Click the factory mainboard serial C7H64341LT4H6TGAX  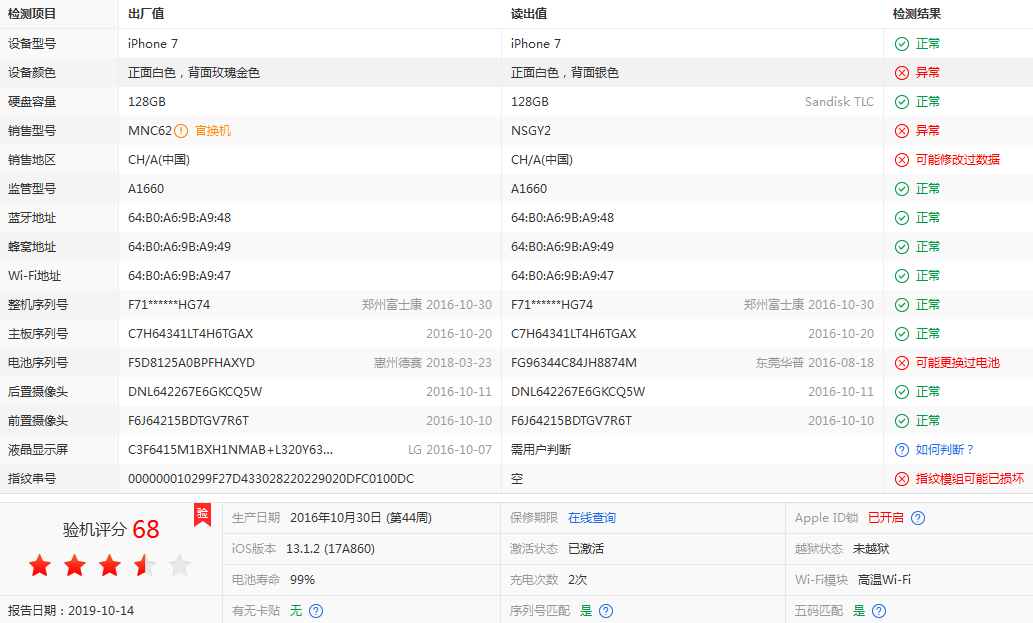point(190,334)
